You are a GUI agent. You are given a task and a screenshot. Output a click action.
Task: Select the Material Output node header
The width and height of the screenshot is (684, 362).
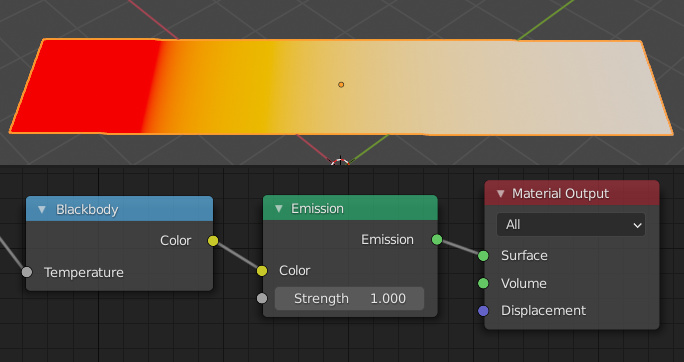pos(571,193)
